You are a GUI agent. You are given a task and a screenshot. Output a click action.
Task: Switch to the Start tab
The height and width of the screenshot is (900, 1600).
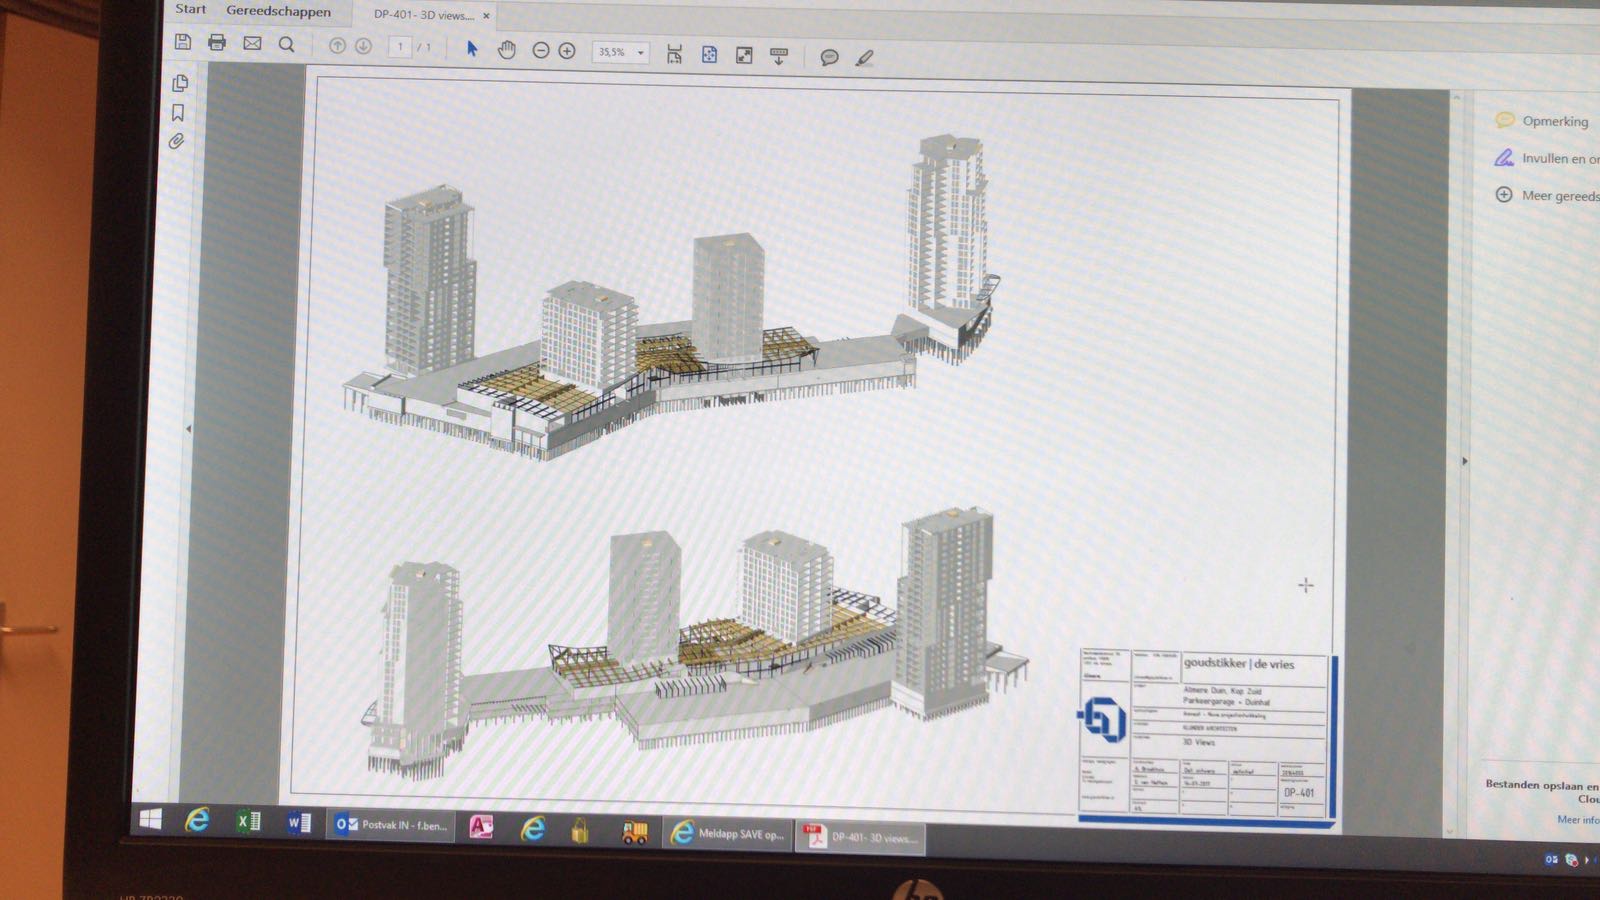(x=190, y=9)
